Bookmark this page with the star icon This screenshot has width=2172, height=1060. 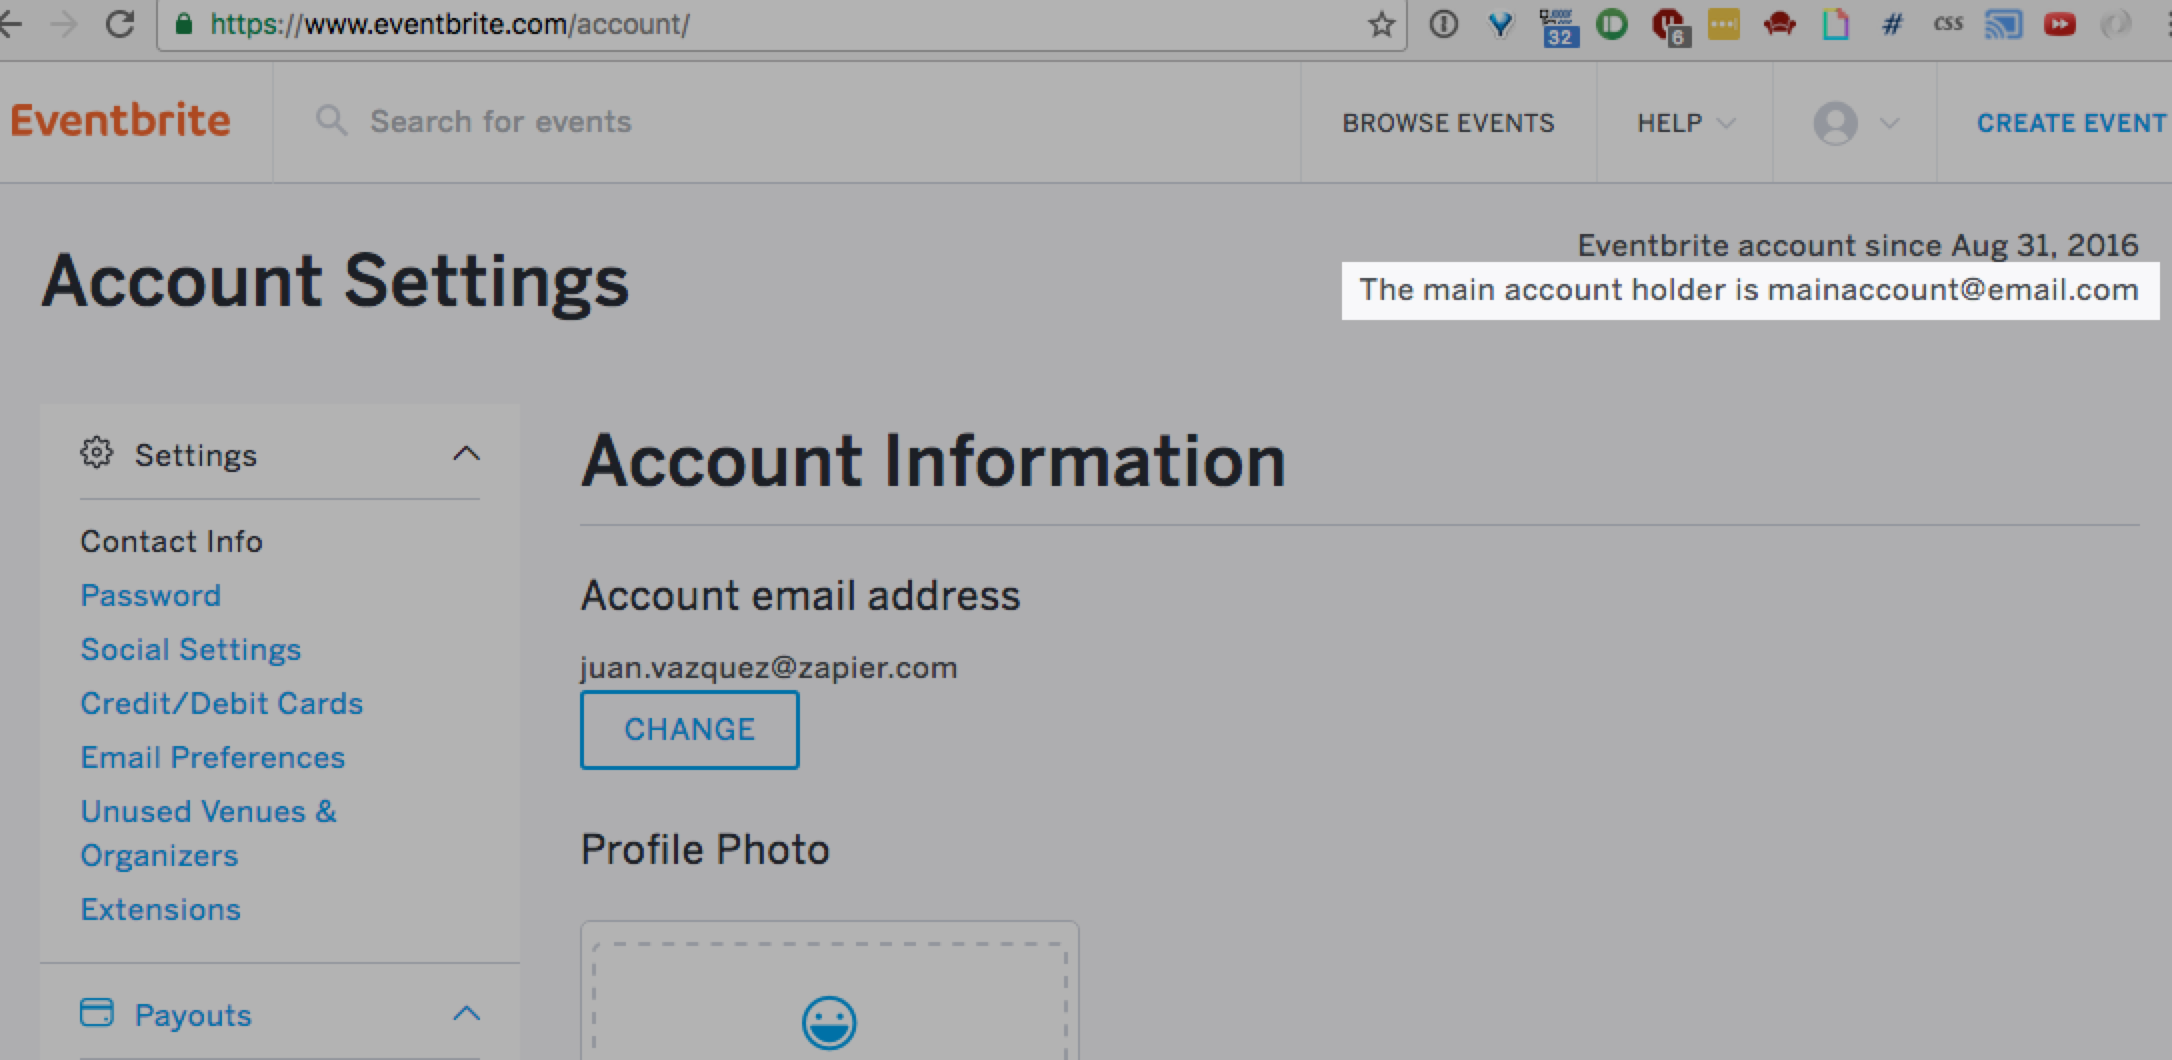[1381, 24]
